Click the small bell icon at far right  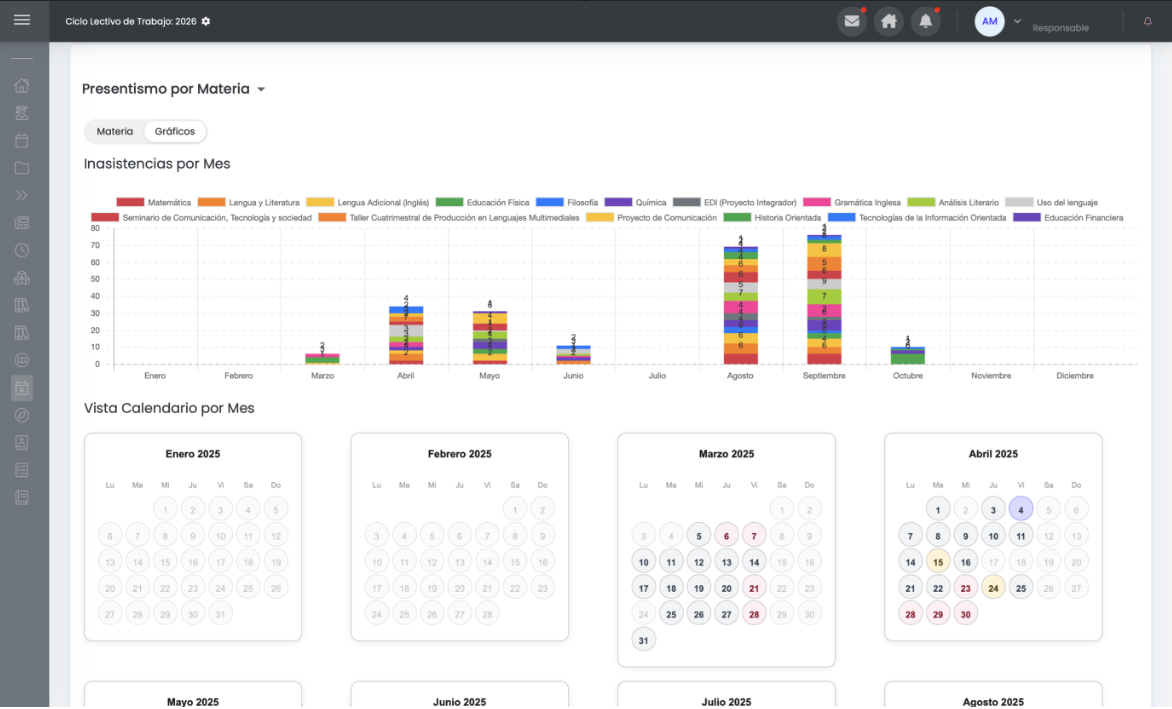tap(1147, 22)
